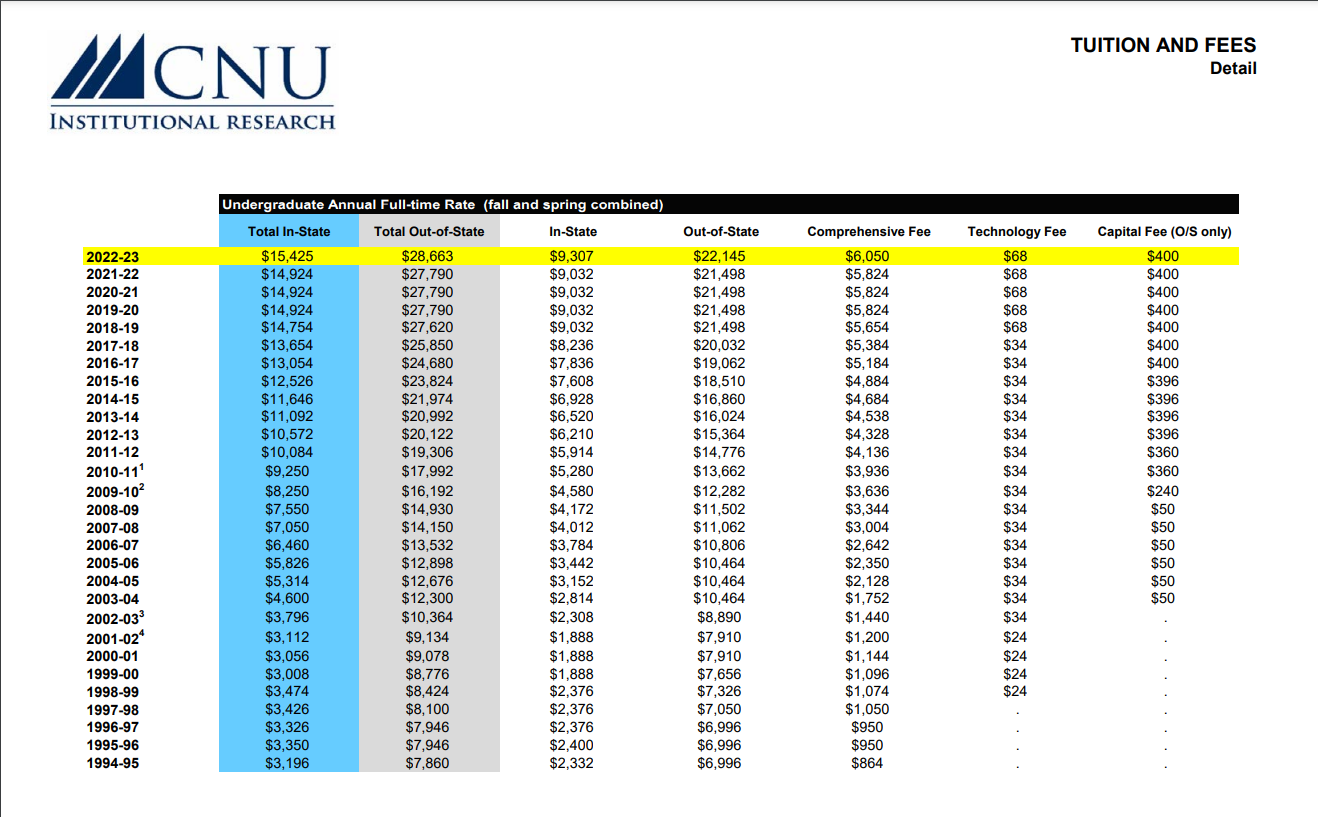
Task: Click the $17,992 total out-of-state cell
Action: pos(427,471)
